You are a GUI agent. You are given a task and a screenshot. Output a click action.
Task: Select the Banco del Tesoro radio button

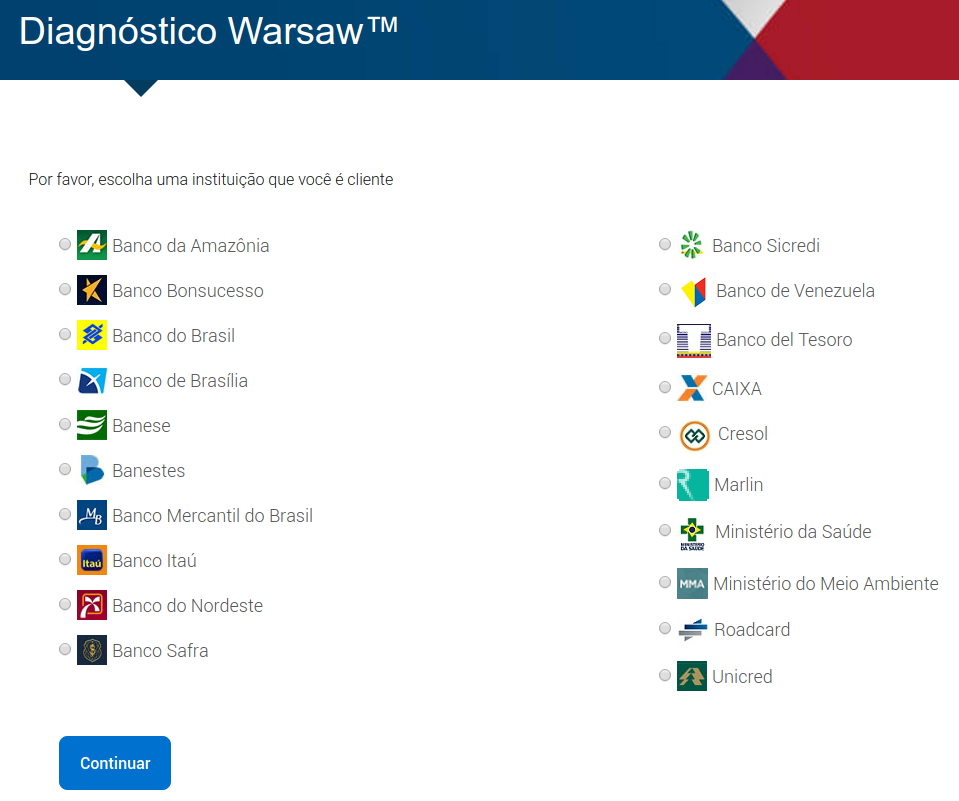[x=665, y=338]
